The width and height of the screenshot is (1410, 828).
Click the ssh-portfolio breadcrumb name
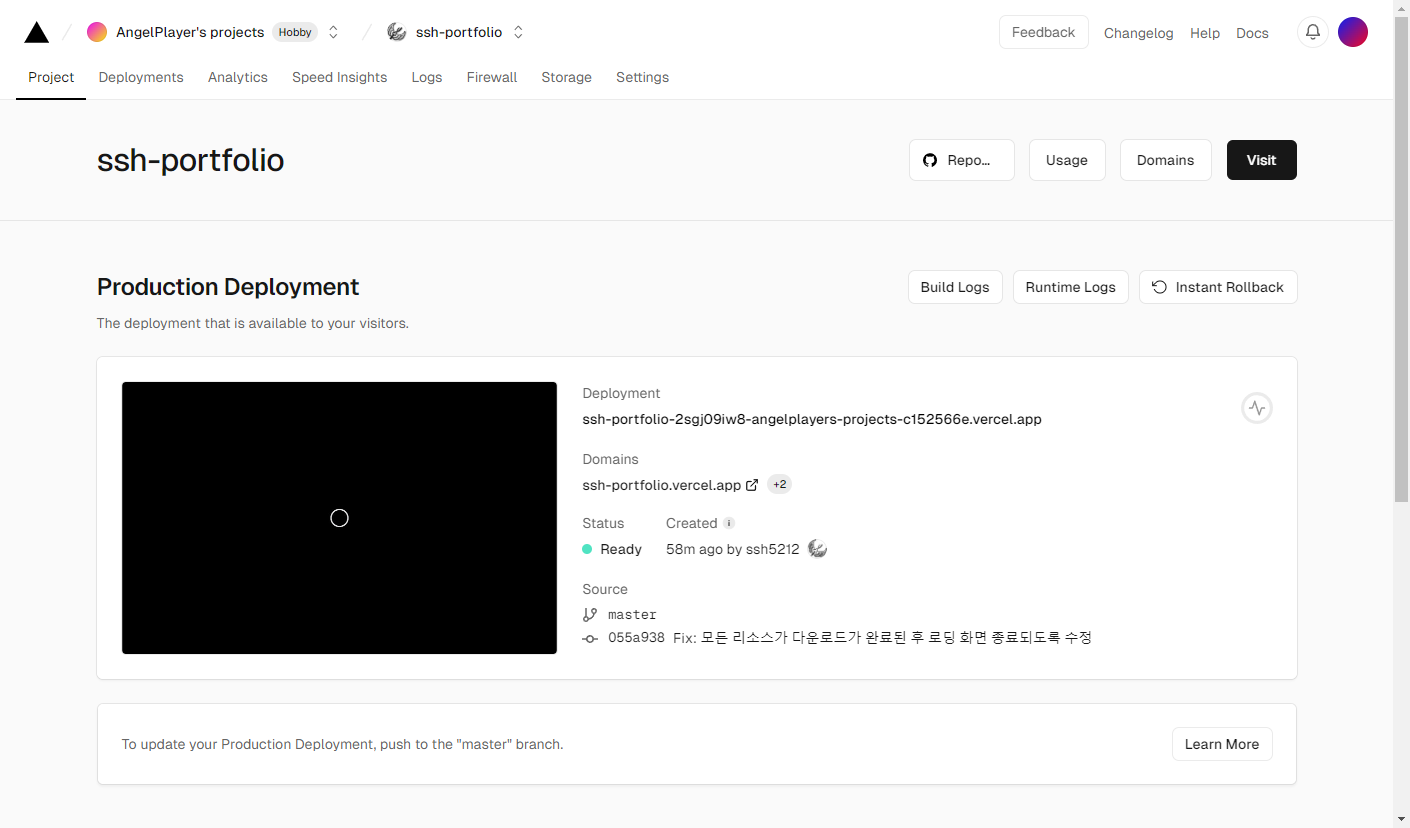tap(459, 32)
